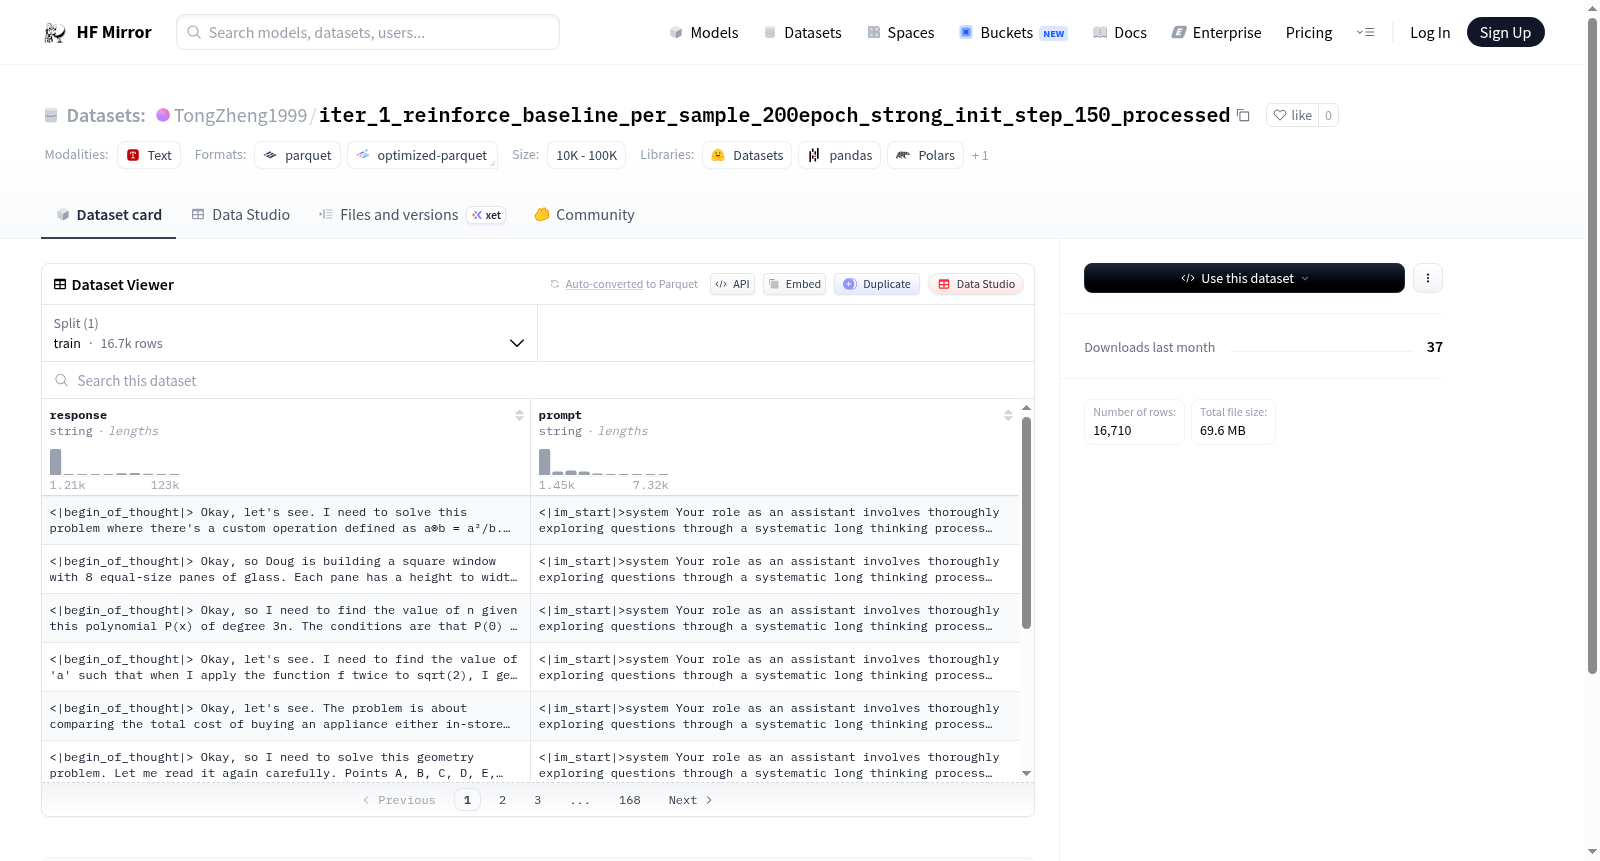Viewport: 1600px width, 861px height.
Task: Expand the navigation overflow menu icon
Action: pos(1365,33)
